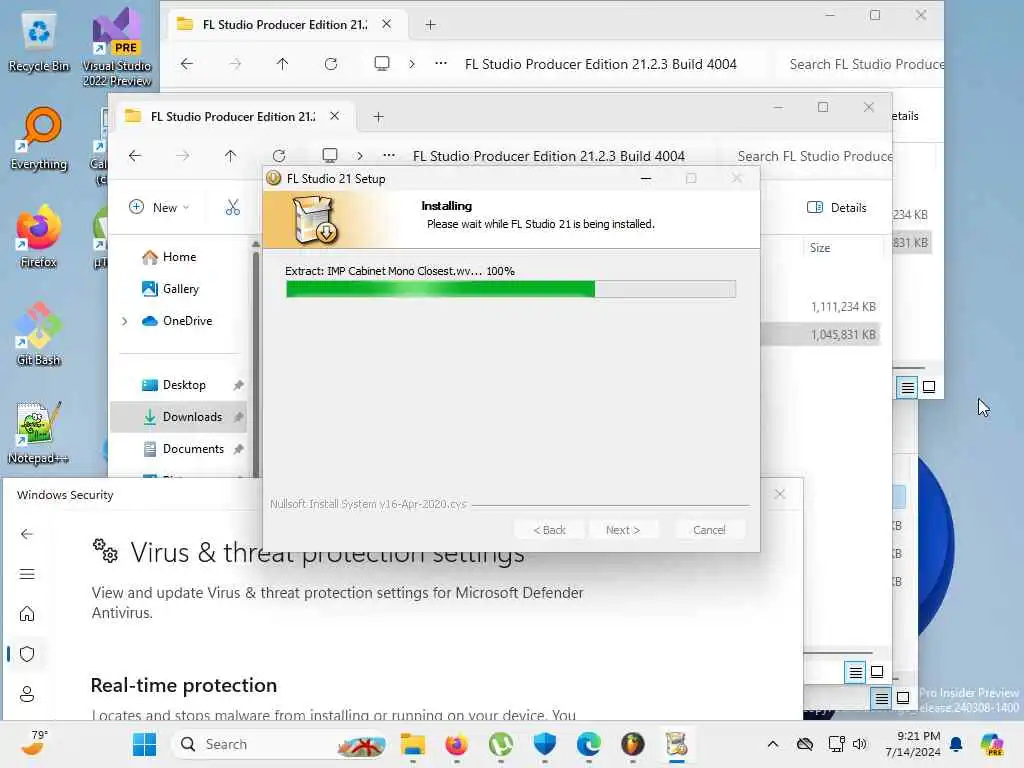Show hidden system tray icons chevron
Screen dimensions: 1024x768
773,744
